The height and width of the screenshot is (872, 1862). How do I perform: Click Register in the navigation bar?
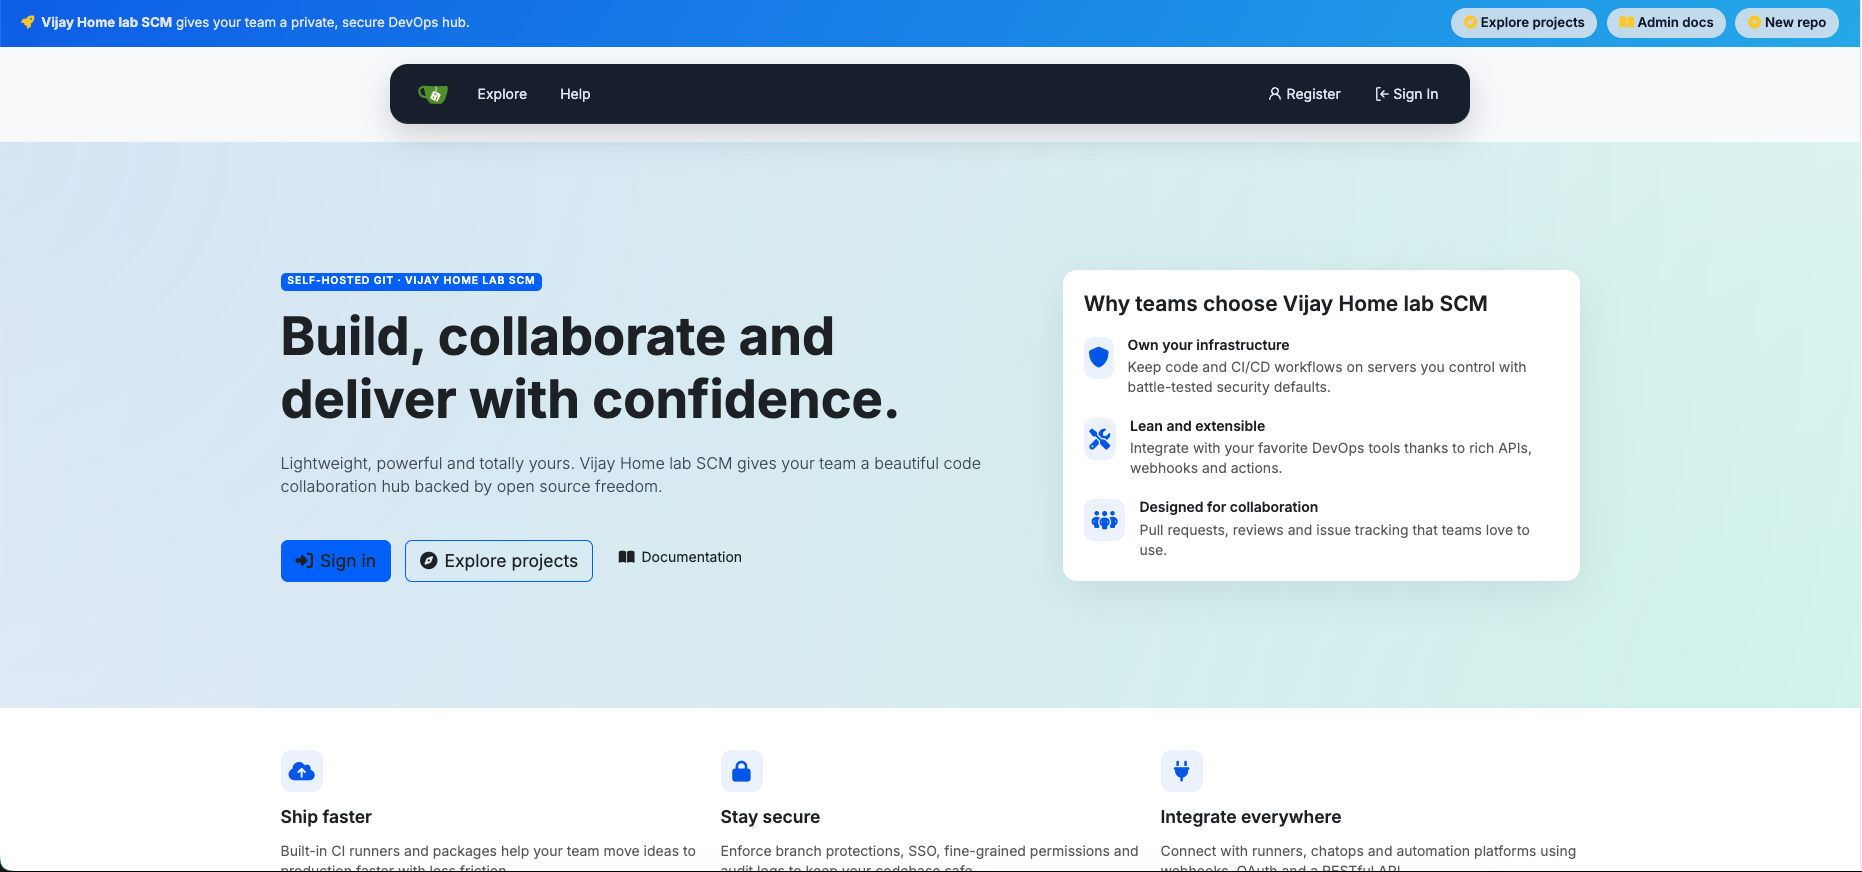(1304, 94)
